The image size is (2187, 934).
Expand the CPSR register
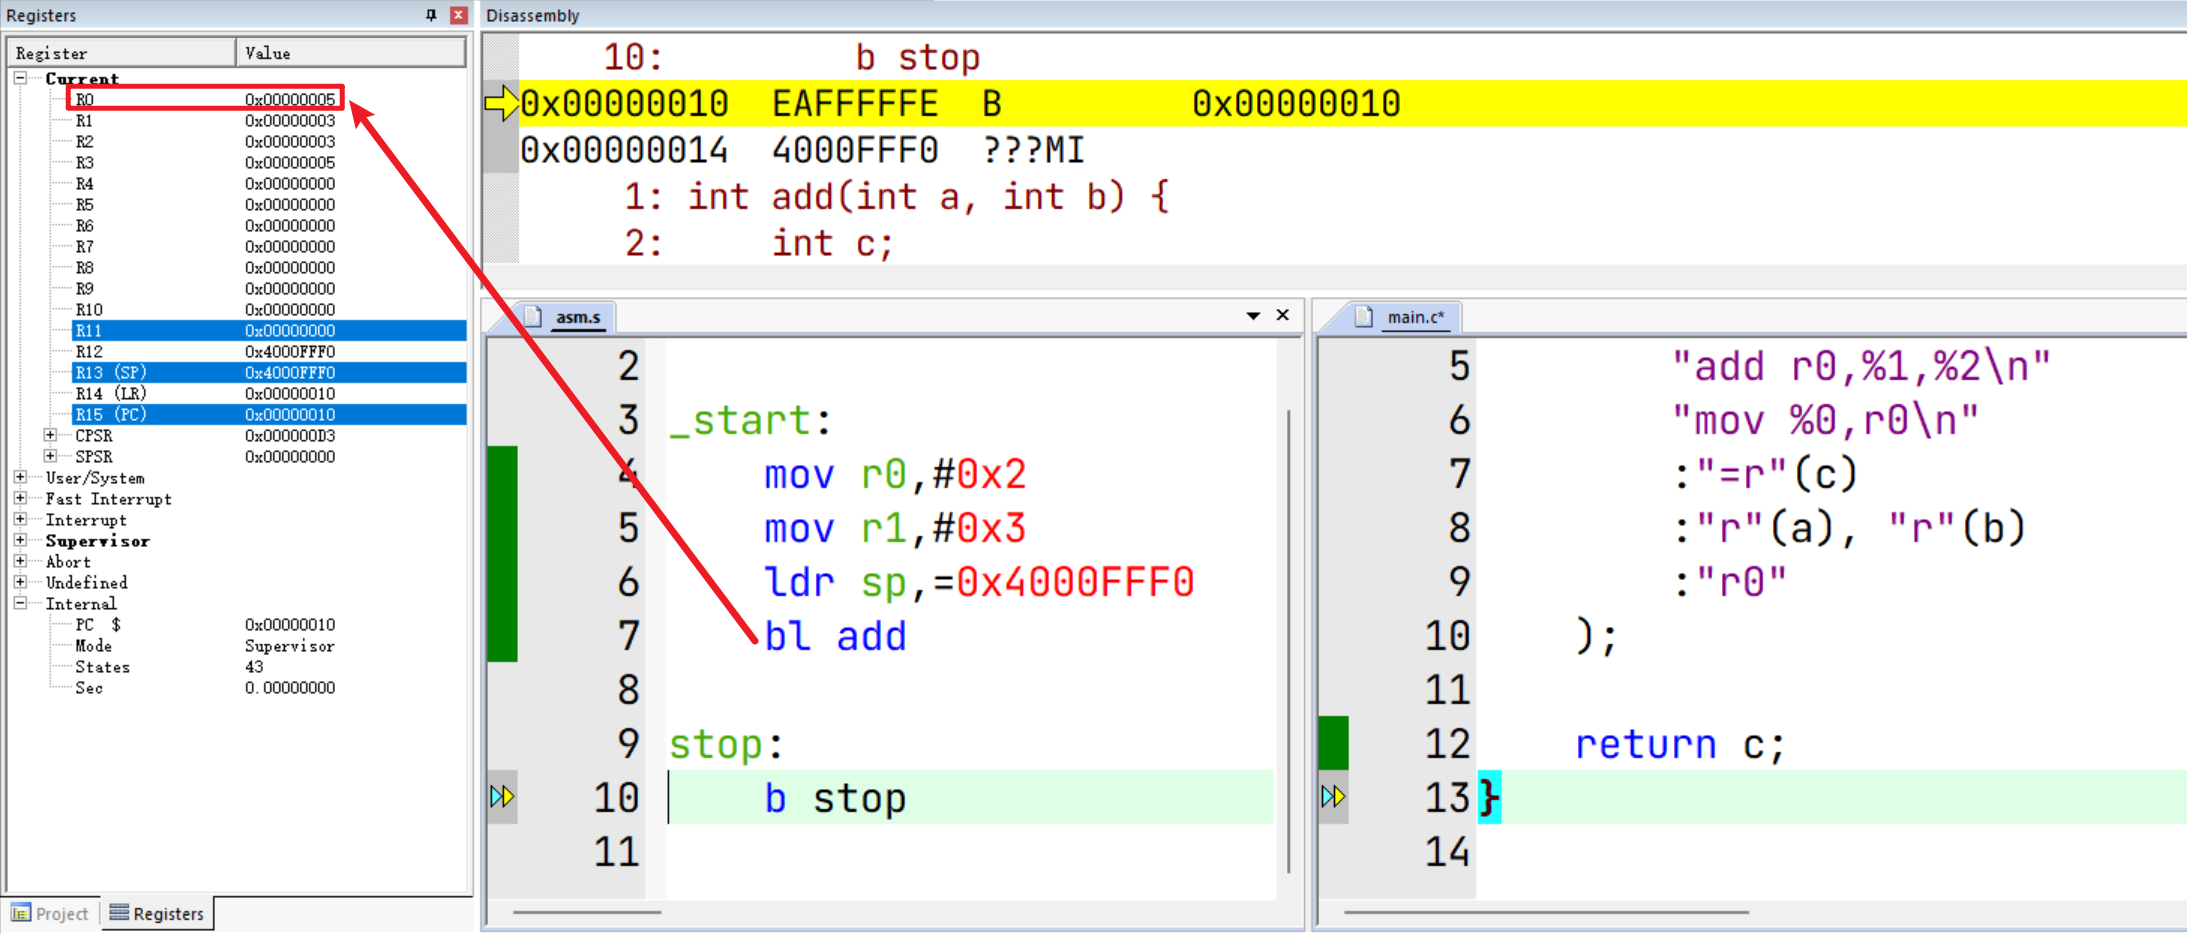click(x=50, y=435)
